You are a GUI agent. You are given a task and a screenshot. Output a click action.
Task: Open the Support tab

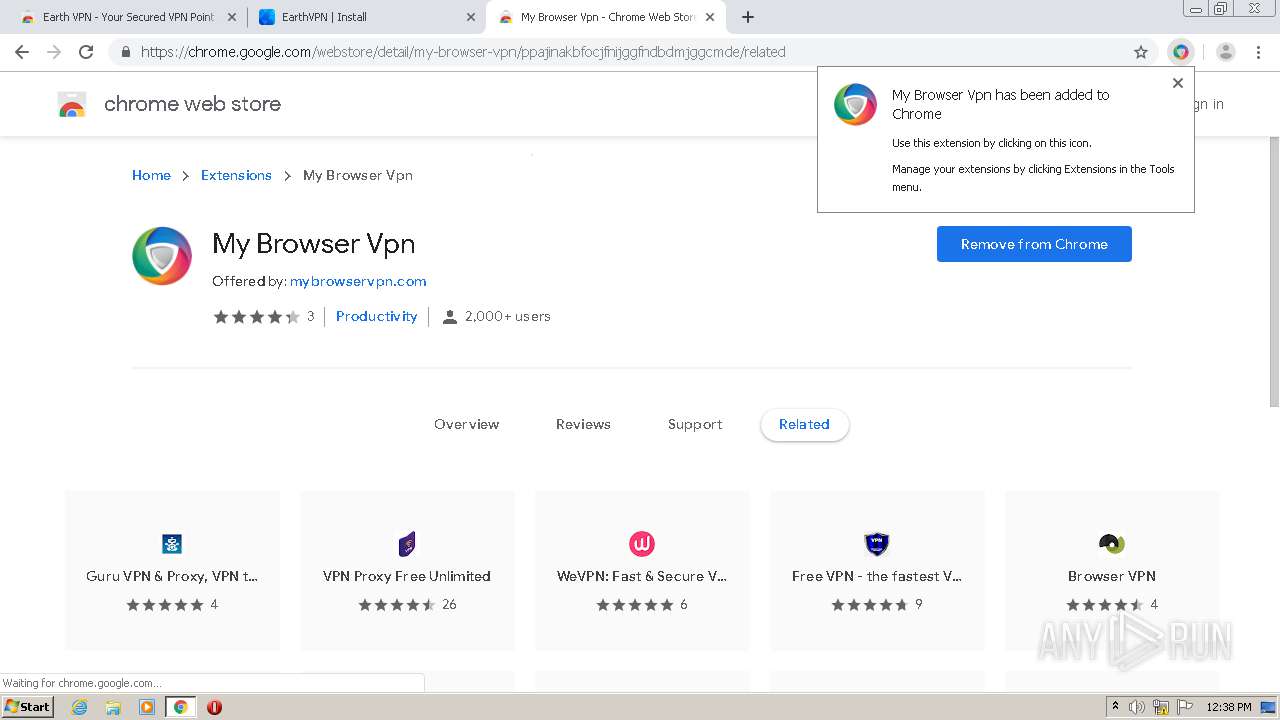point(695,424)
